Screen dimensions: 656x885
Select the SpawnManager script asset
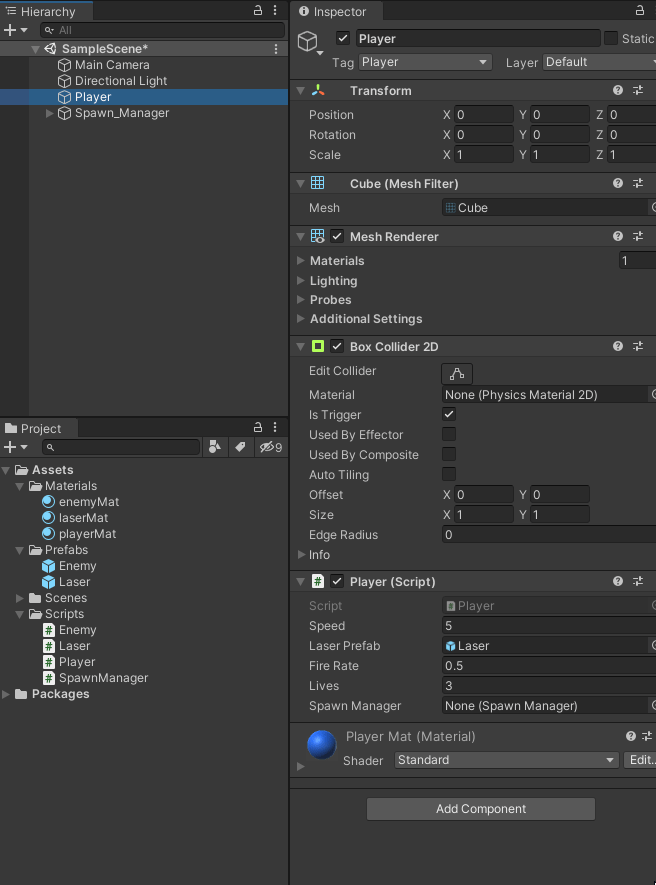click(x=95, y=678)
